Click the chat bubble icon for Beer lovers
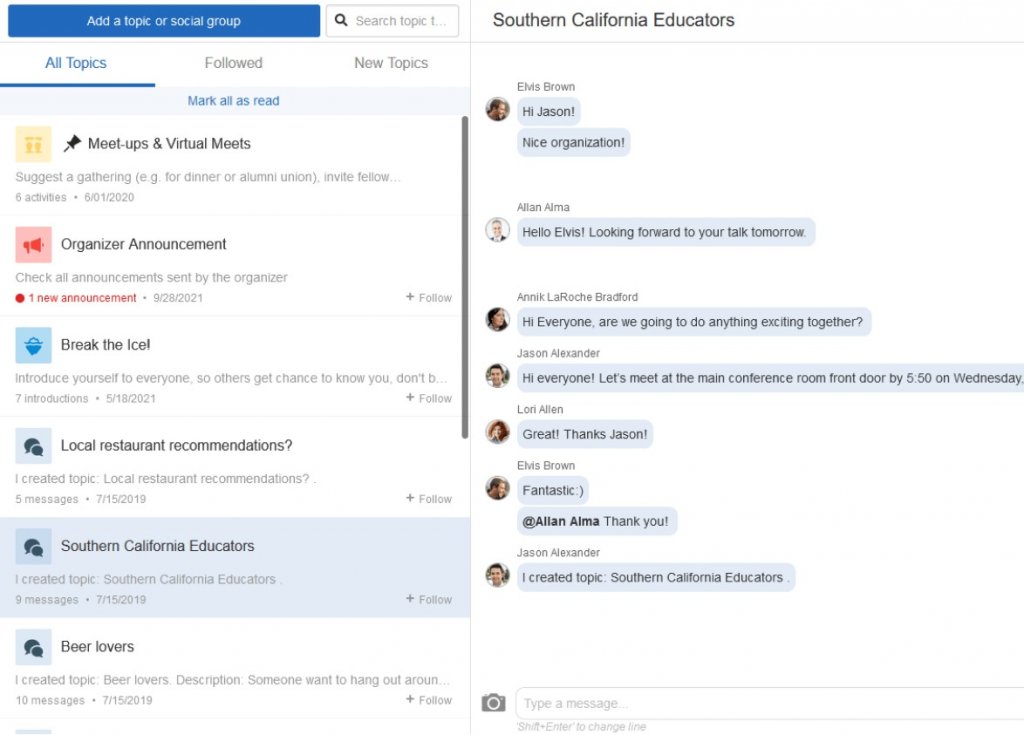 click(x=33, y=647)
